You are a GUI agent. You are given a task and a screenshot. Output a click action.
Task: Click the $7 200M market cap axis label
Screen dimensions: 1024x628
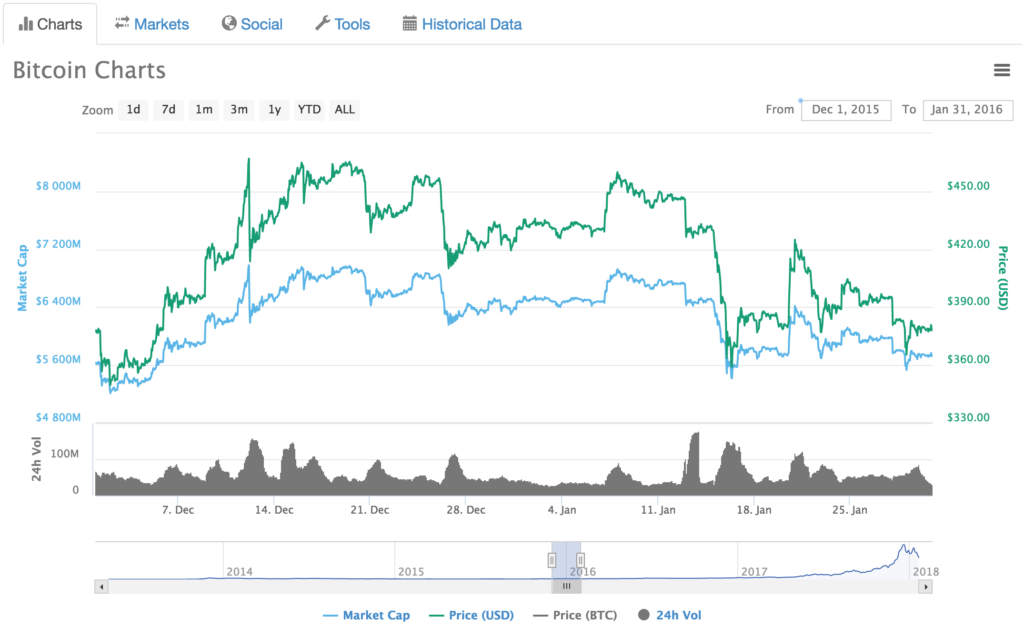58,244
